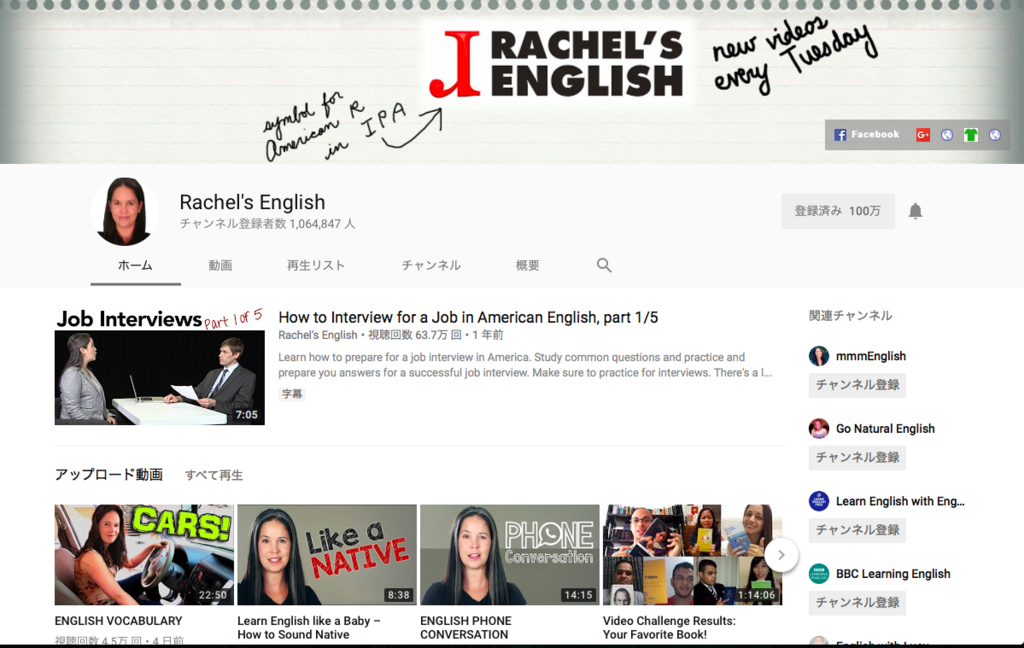Image resolution: width=1024 pixels, height=648 pixels.
Task: Click the globe icon next to Google+
Action: pos(947,135)
